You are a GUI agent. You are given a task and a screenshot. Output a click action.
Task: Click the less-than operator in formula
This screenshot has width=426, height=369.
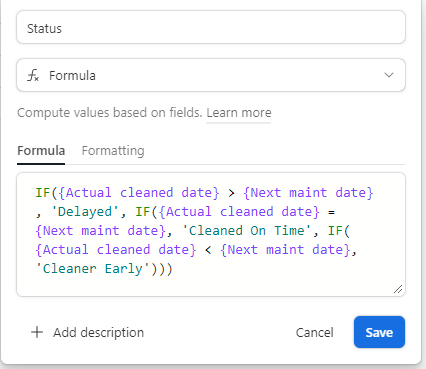click(208, 250)
